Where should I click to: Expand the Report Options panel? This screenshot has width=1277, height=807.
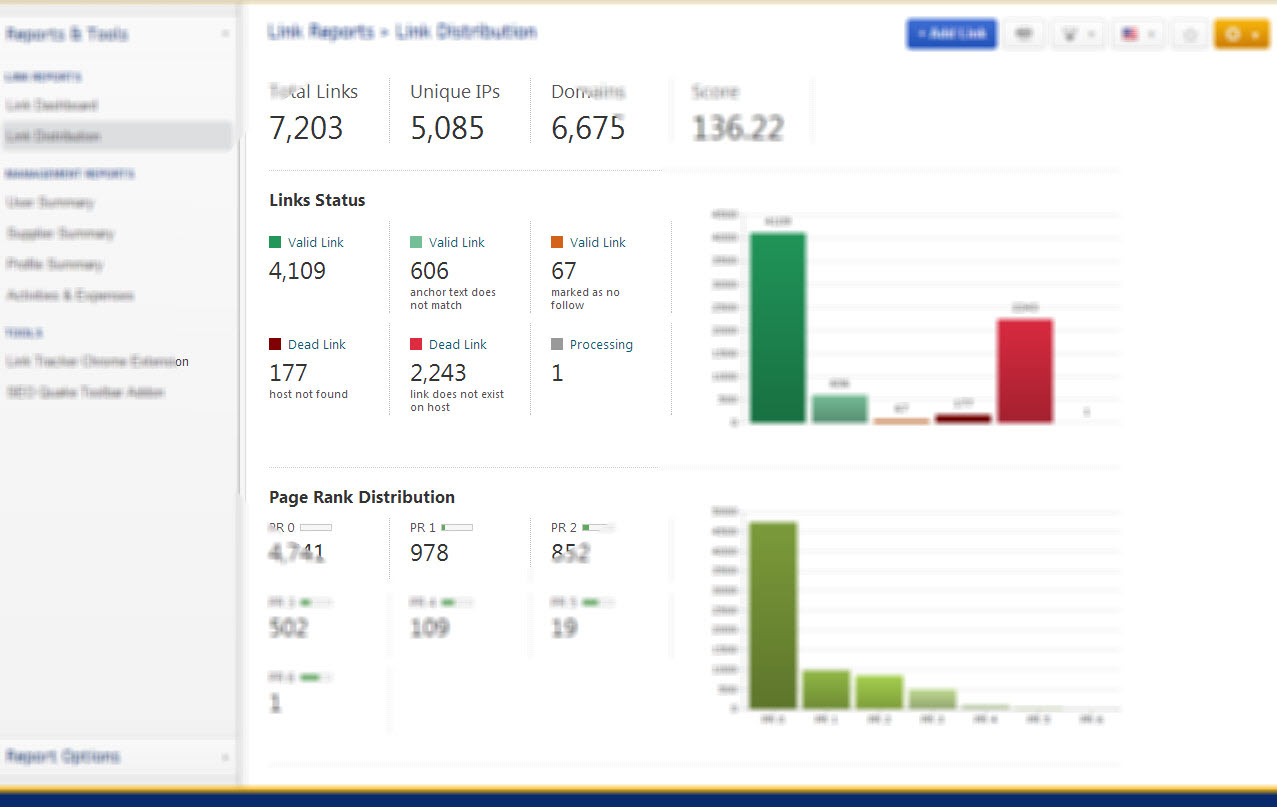coord(224,757)
